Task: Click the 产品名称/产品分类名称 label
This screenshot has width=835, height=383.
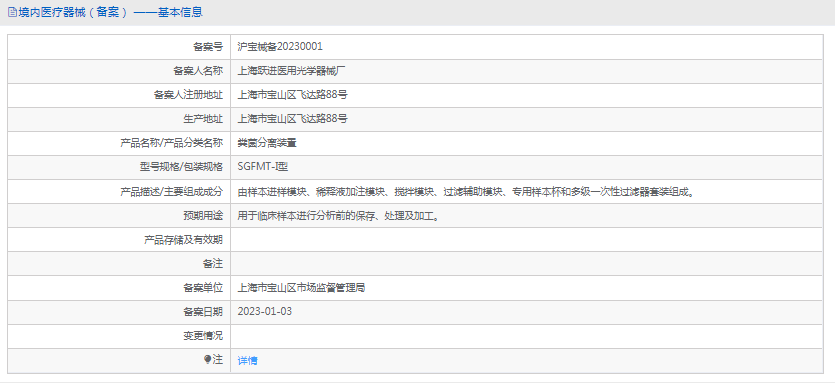Action: [172, 143]
